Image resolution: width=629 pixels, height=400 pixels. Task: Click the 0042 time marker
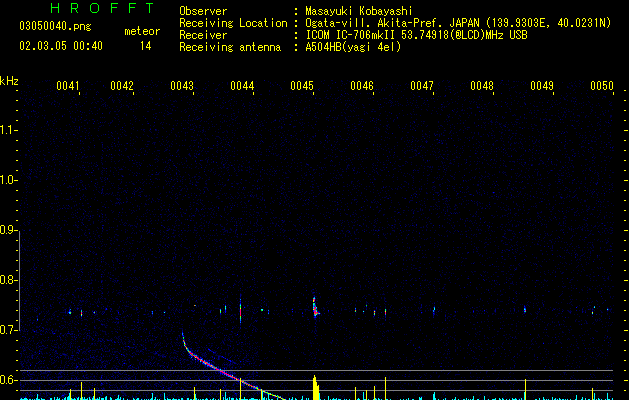pos(122,86)
